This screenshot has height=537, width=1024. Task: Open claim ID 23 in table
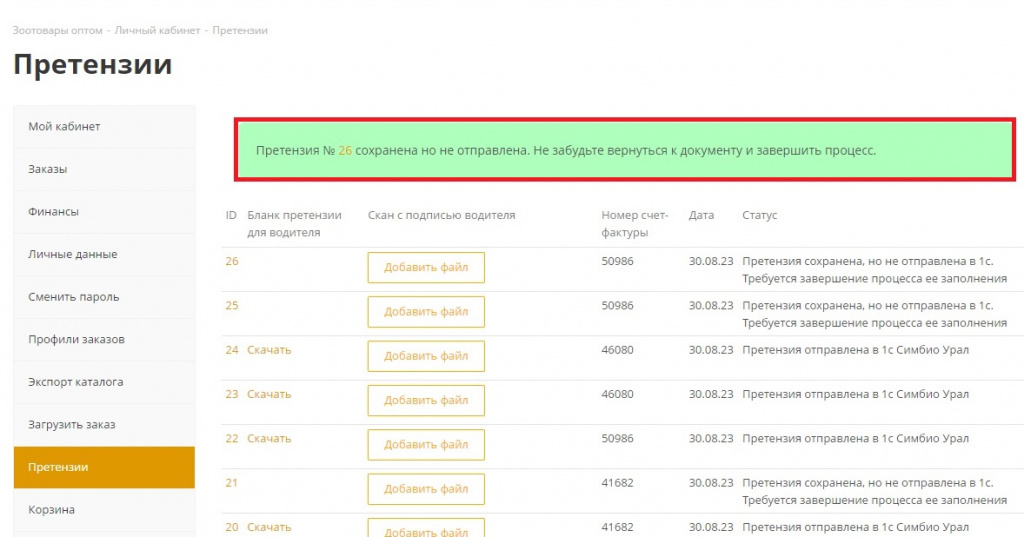pos(232,394)
